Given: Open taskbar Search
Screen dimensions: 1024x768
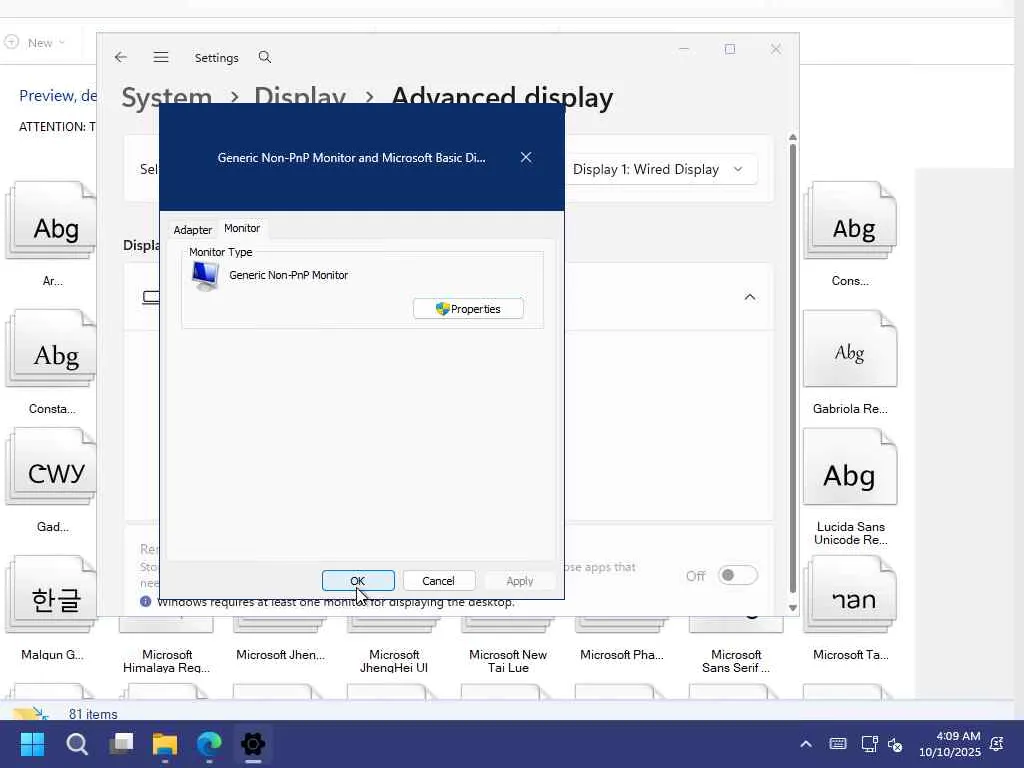Looking at the screenshot, I should pyautogui.click(x=77, y=744).
